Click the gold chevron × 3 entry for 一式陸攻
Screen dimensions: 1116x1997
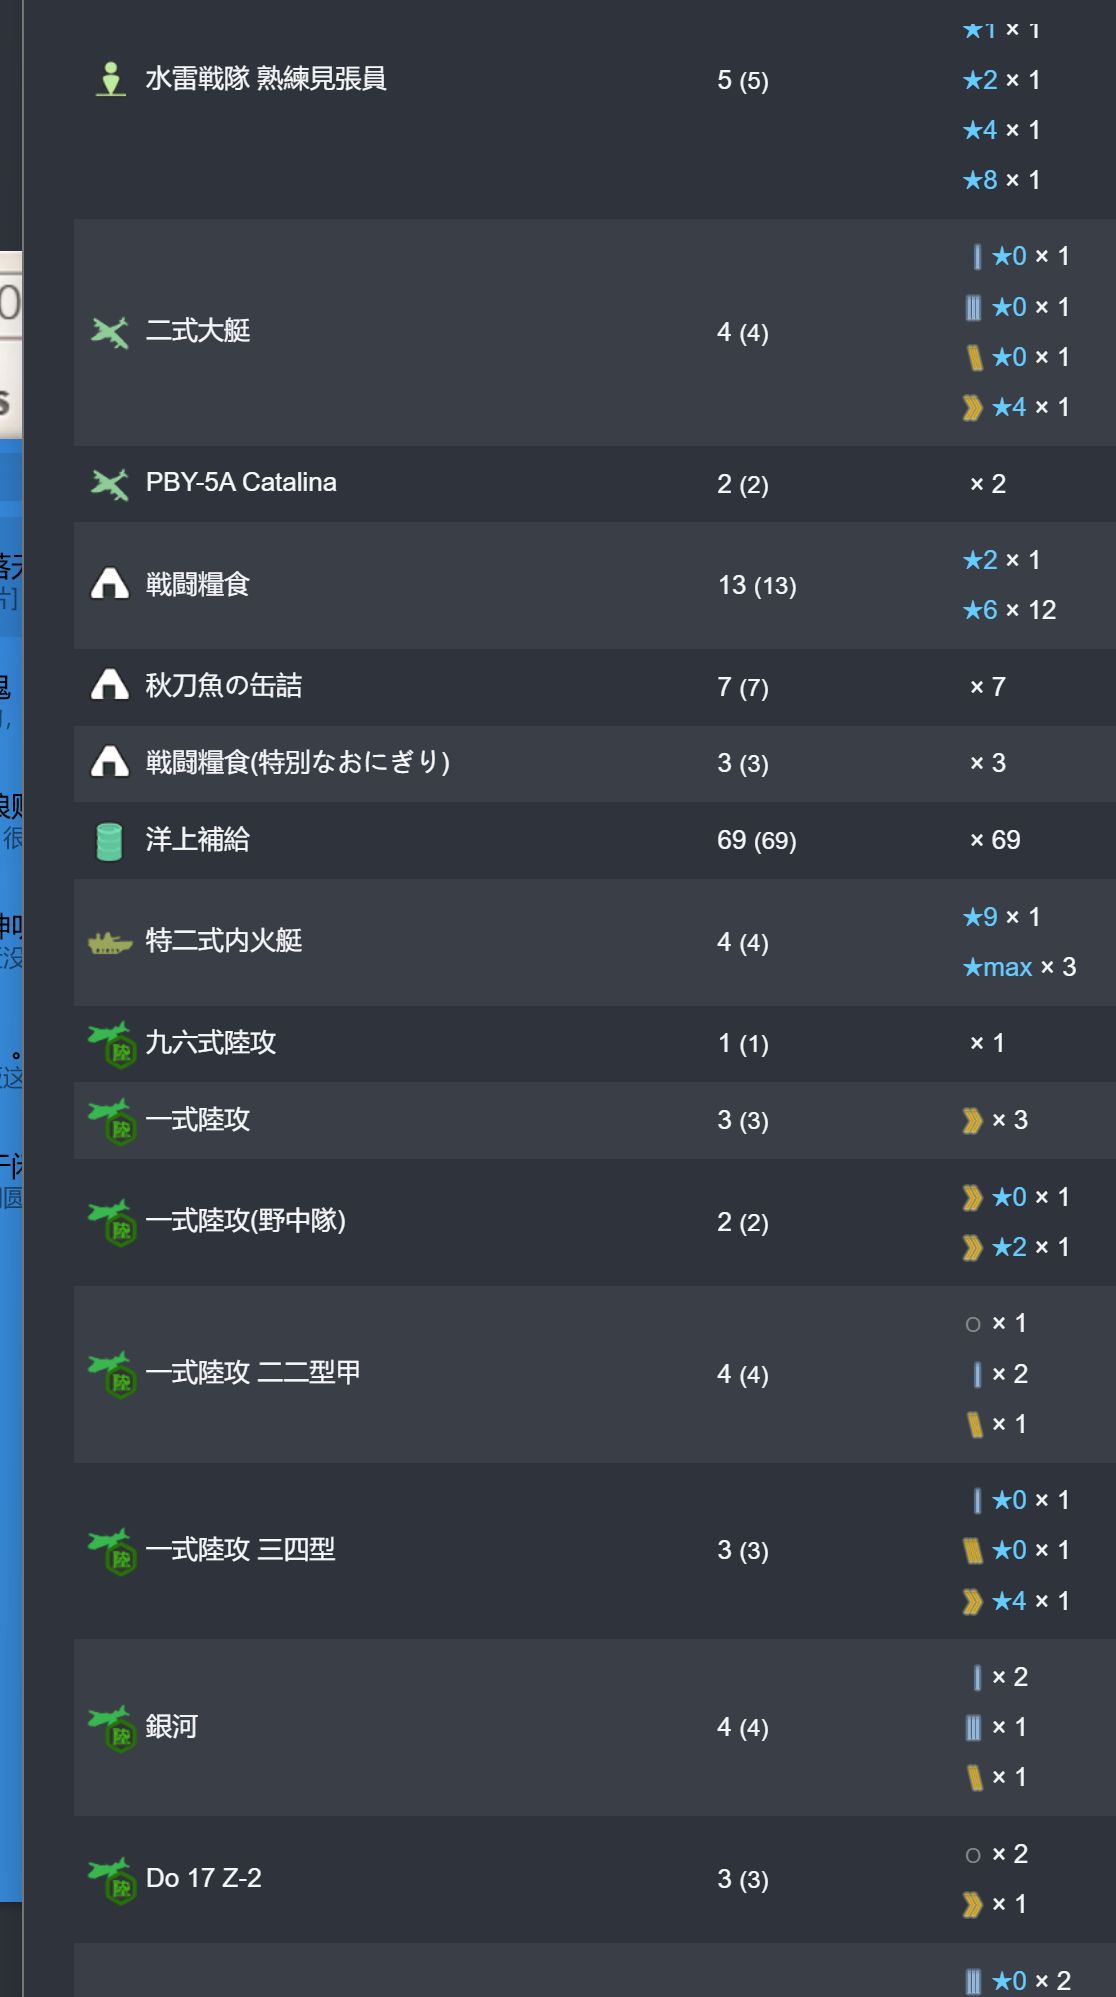tap(995, 1120)
